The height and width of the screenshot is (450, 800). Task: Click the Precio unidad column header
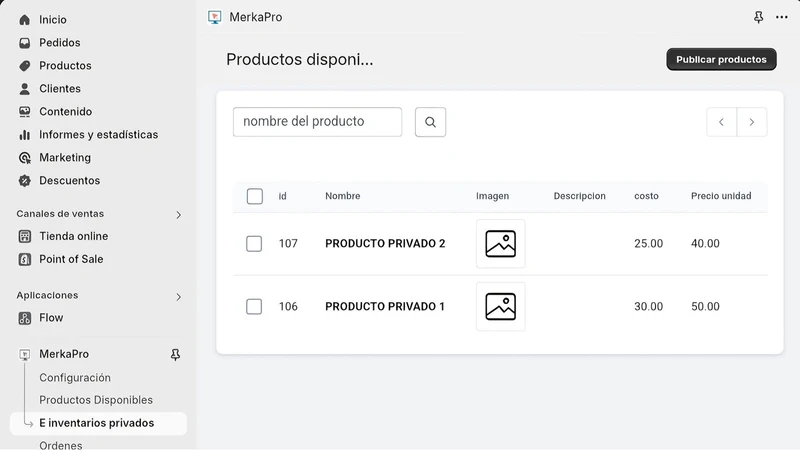pos(721,196)
